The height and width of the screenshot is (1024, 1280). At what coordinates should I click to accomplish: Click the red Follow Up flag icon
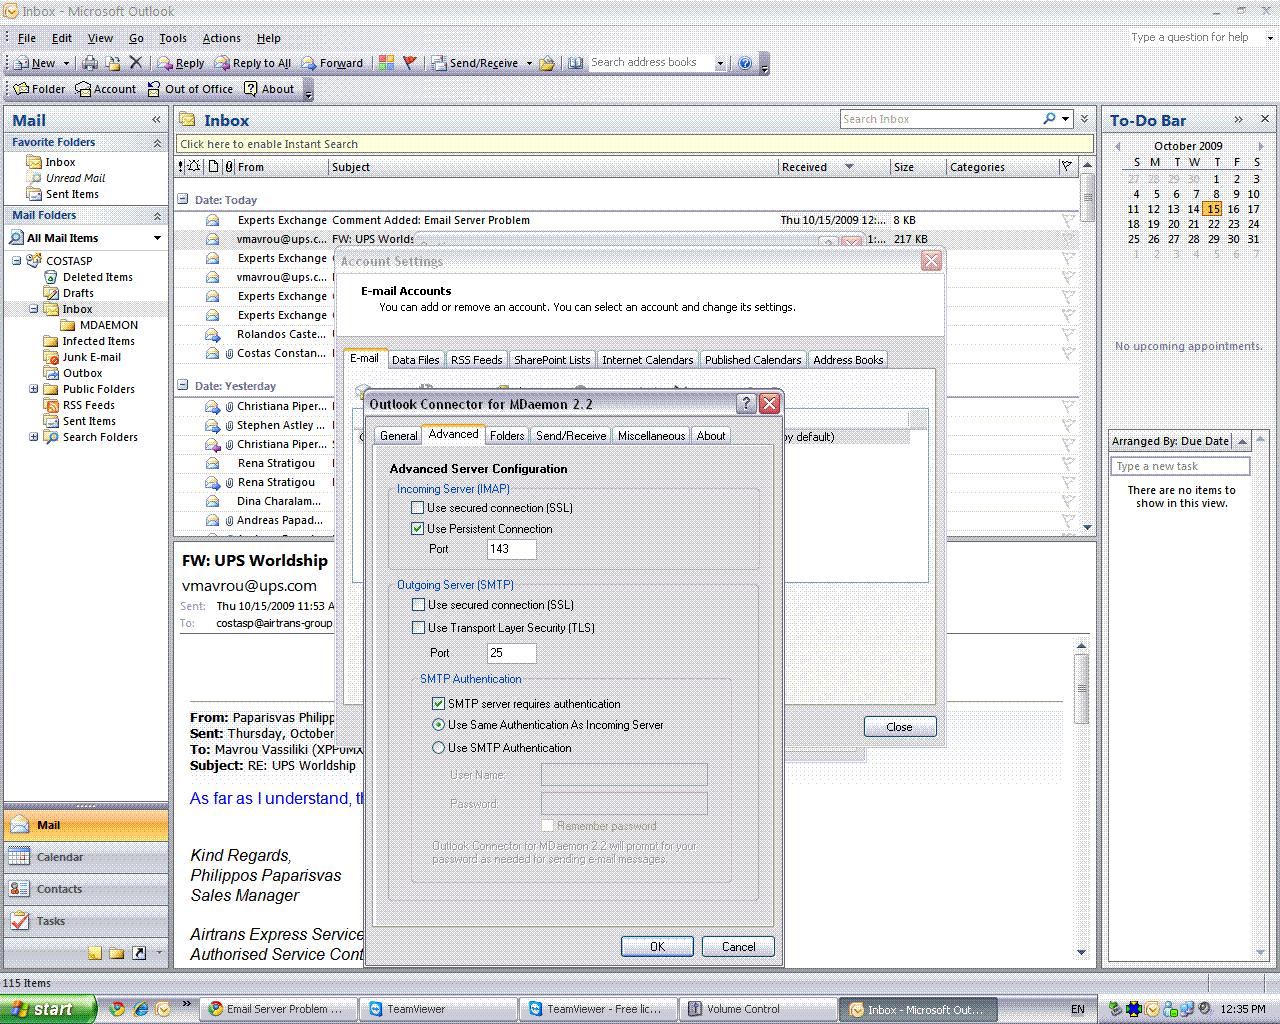409,63
